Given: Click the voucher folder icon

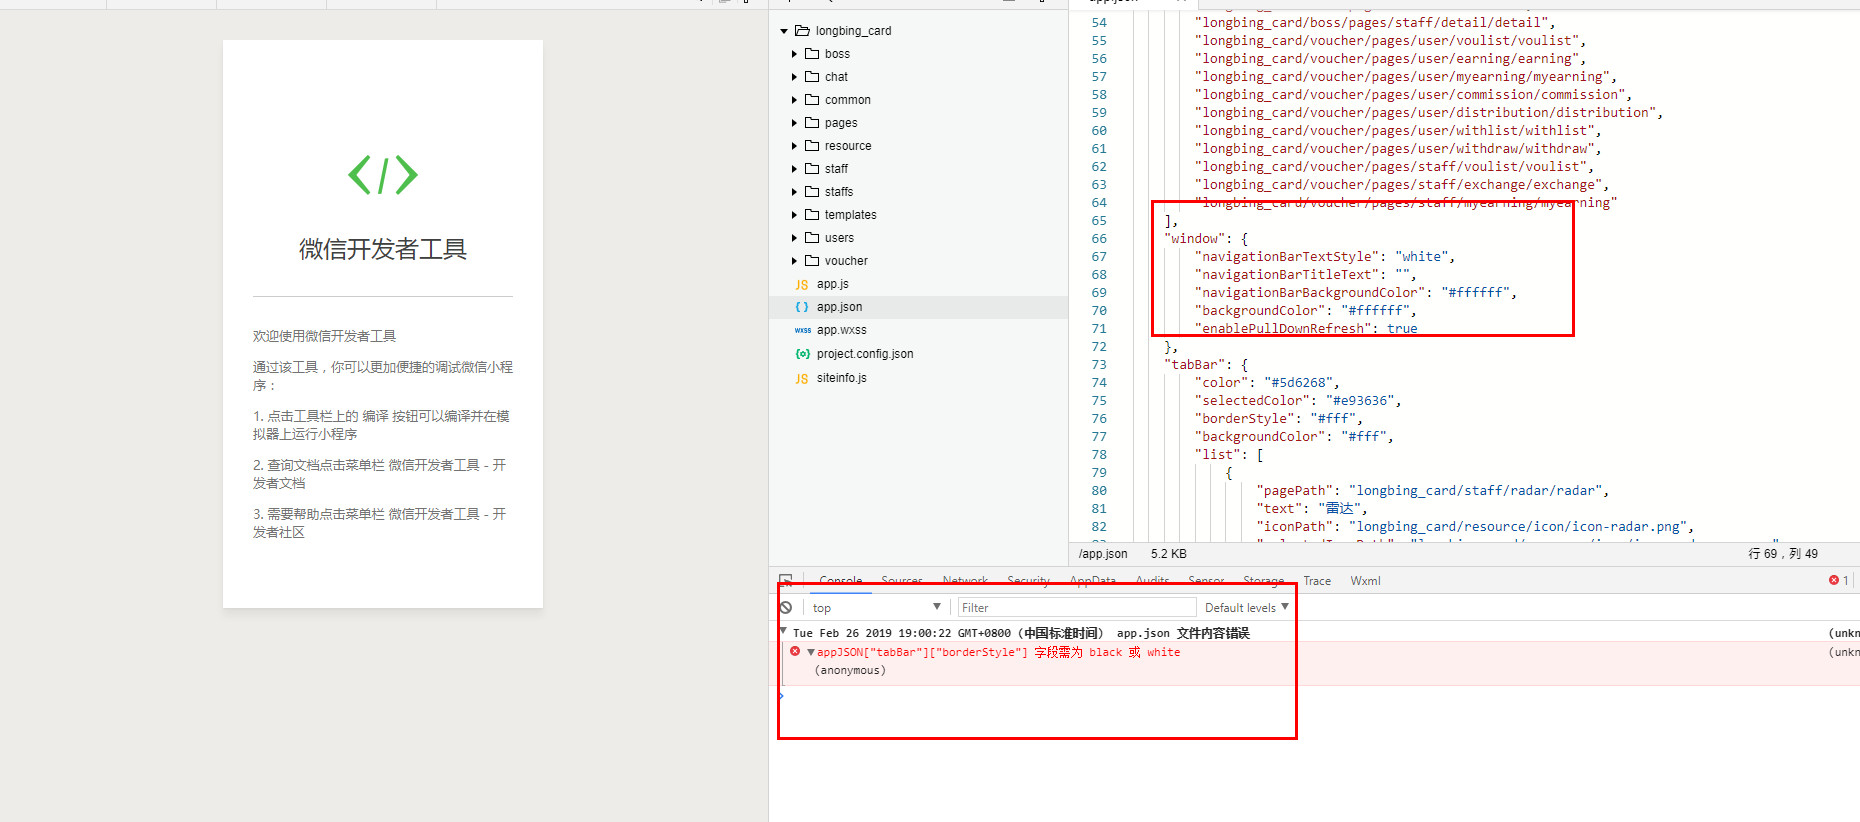Looking at the screenshot, I should 812,261.
